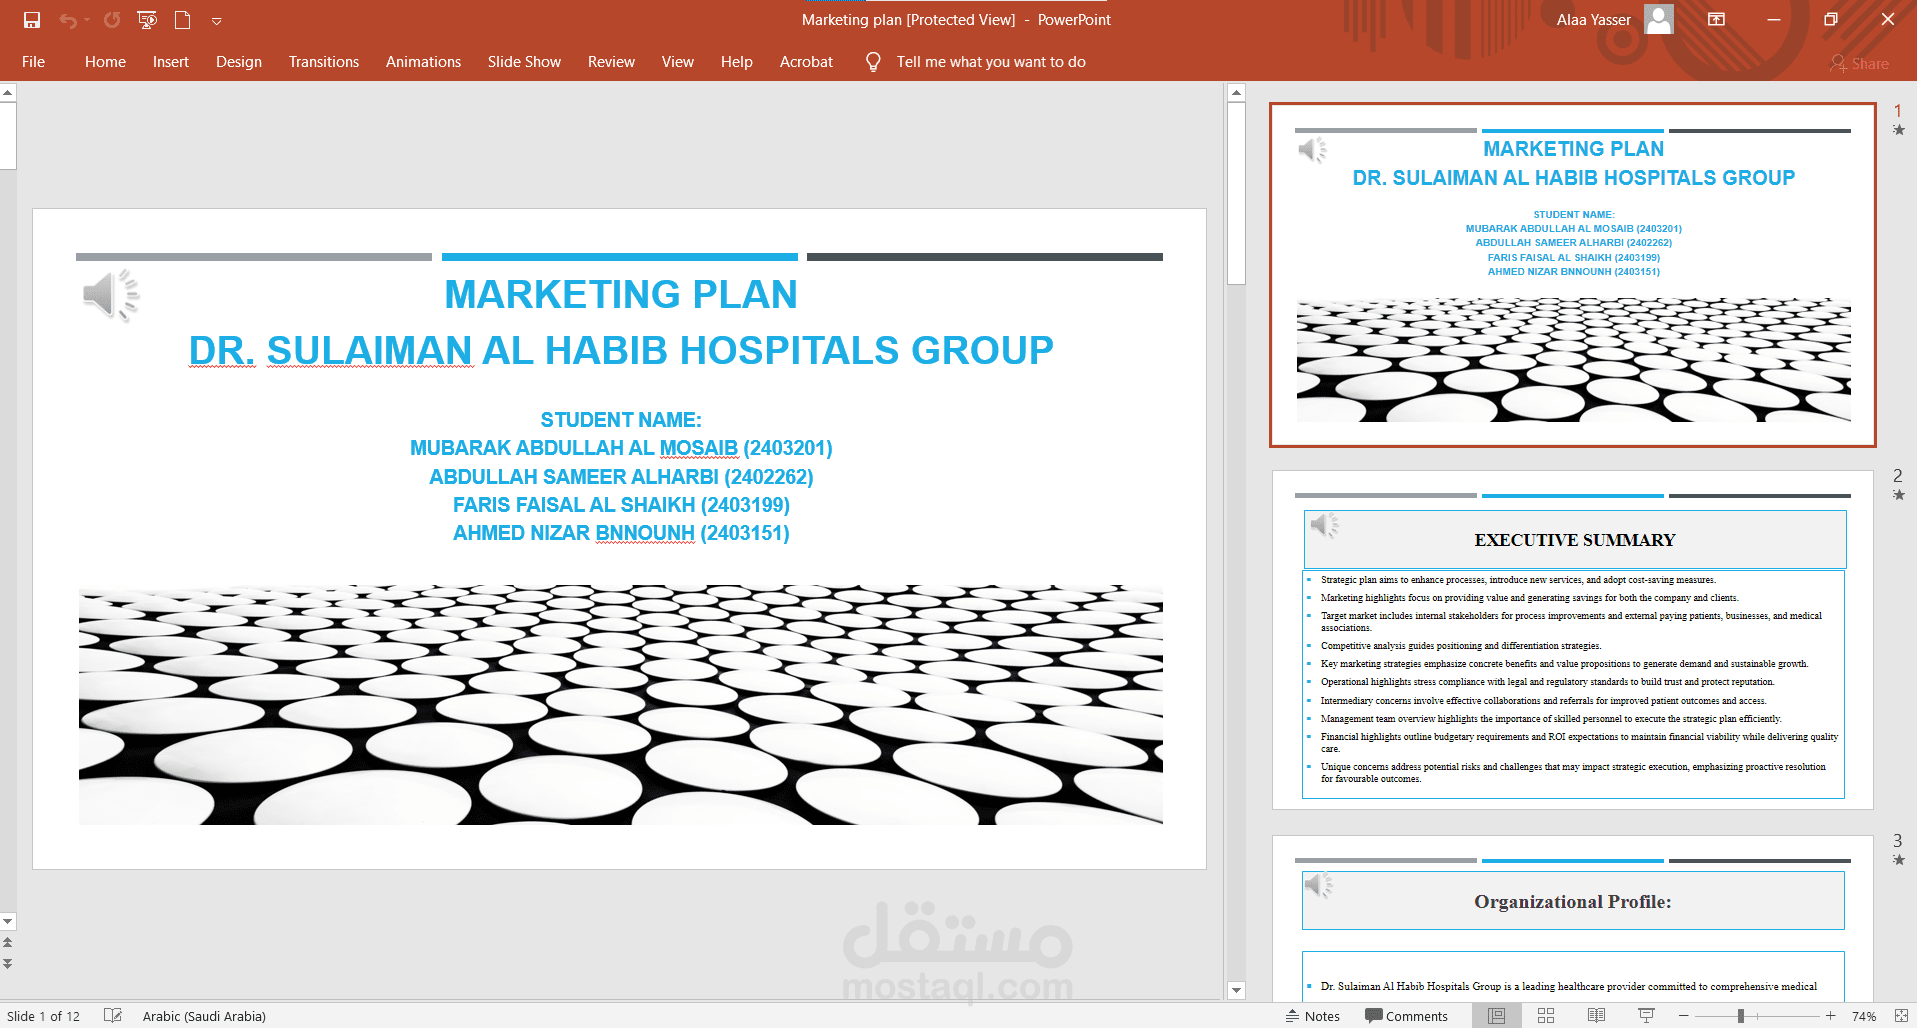Switch to Normal view

(1497, 1016)
